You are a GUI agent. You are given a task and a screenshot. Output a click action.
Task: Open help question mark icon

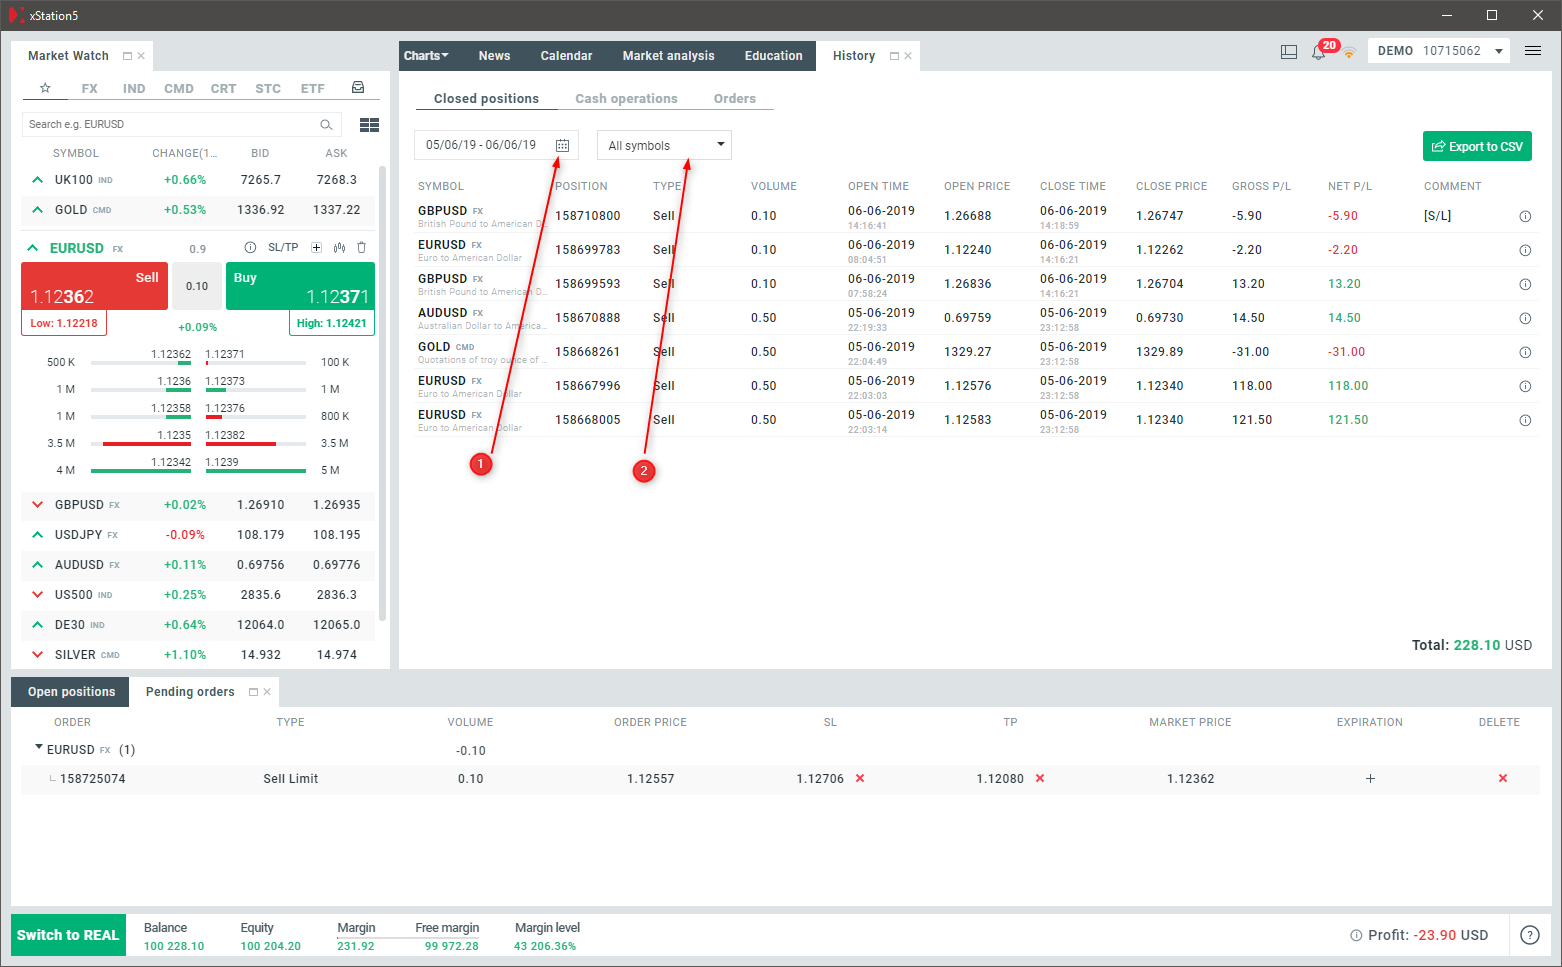(x=1530, y=935)
